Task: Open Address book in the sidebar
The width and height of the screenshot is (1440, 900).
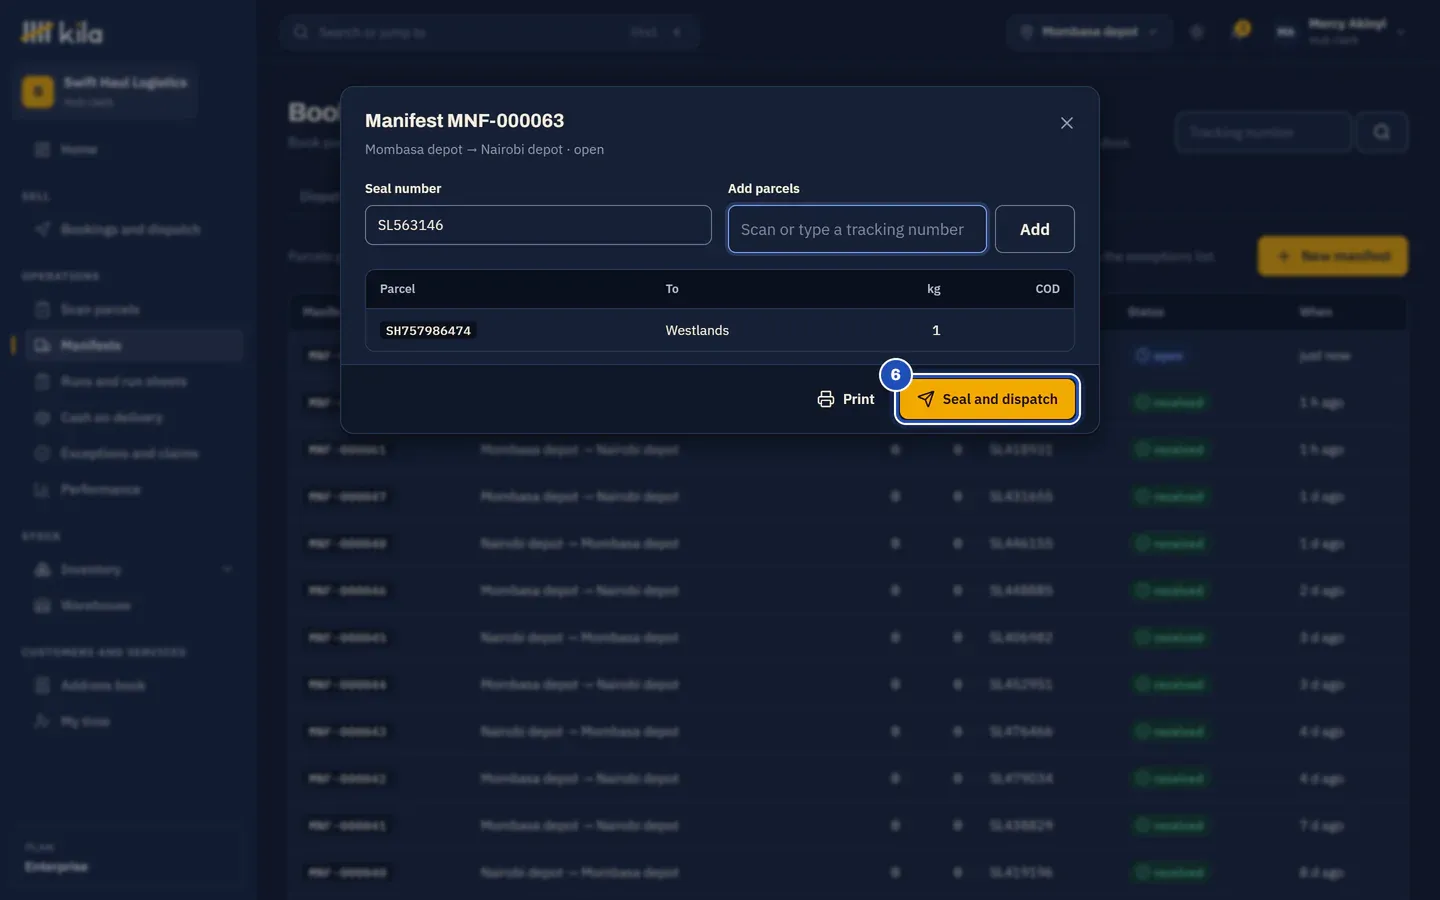Action: pos(133,686)
